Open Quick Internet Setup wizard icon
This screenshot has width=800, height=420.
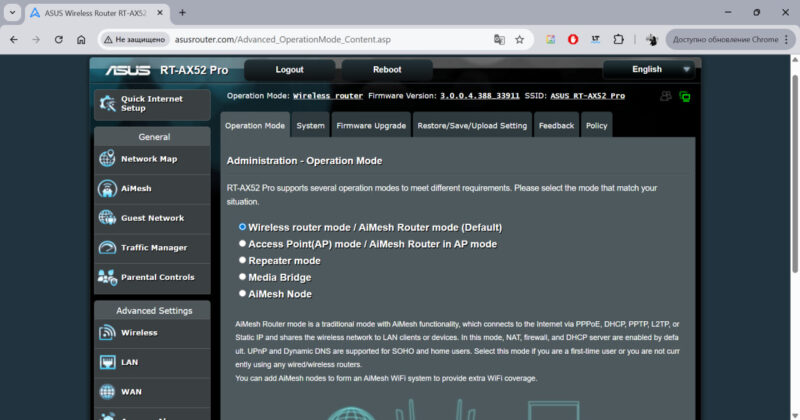pyautogui.click(x=107, y=104)
